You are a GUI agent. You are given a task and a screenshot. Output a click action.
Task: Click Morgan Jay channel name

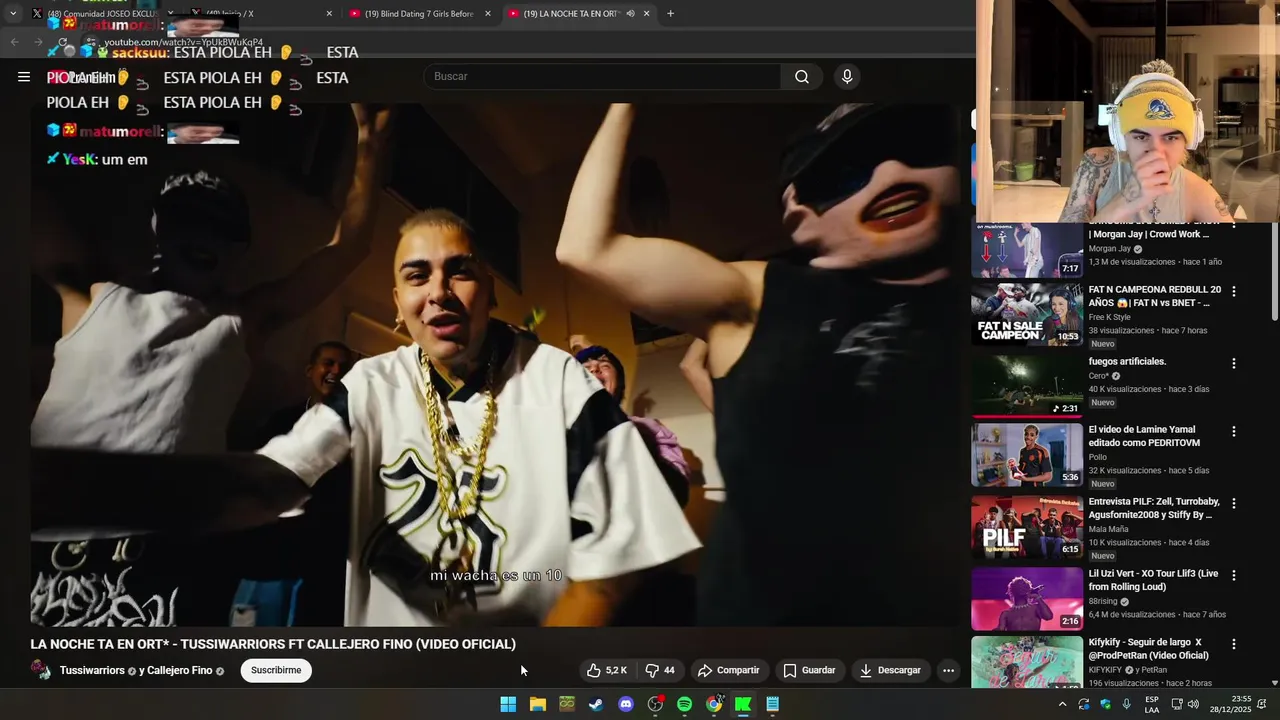tap(1110, 249)
